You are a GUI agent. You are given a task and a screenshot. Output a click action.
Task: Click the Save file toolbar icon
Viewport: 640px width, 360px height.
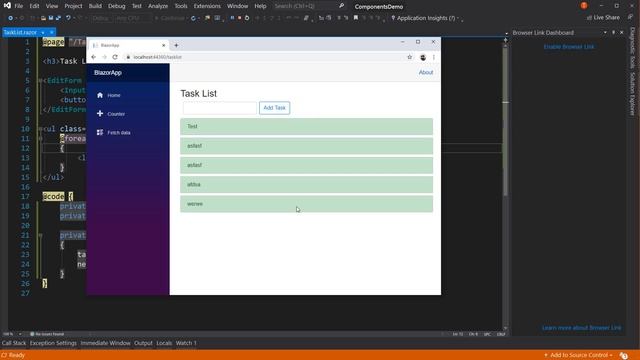pyautogui.click(x=51, y=18)
